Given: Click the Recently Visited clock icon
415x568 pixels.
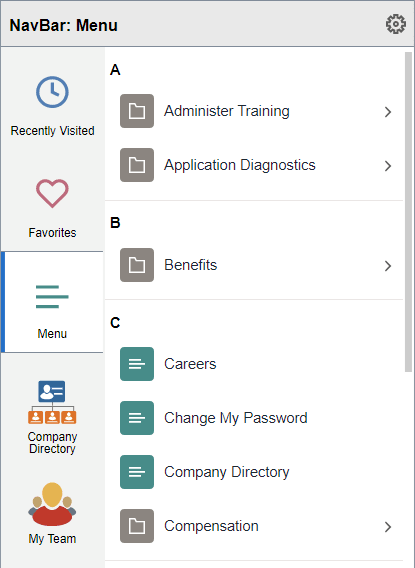Looking at the screenshot, I should tap(52, 92).
